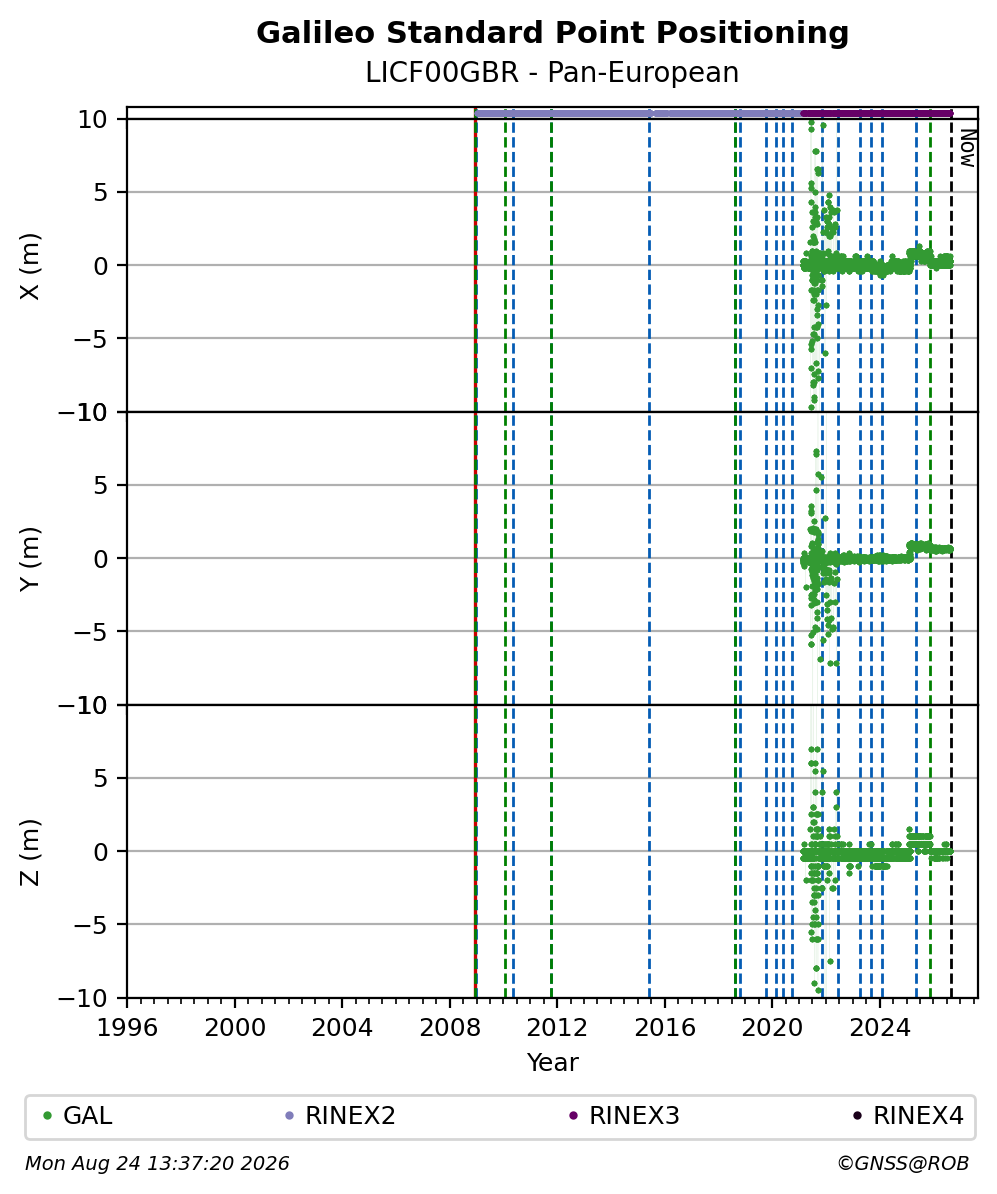The height and width of the screenshot is (1194, 997).
Task: Click the 'Now' marker label
Action: click(967, 148)
